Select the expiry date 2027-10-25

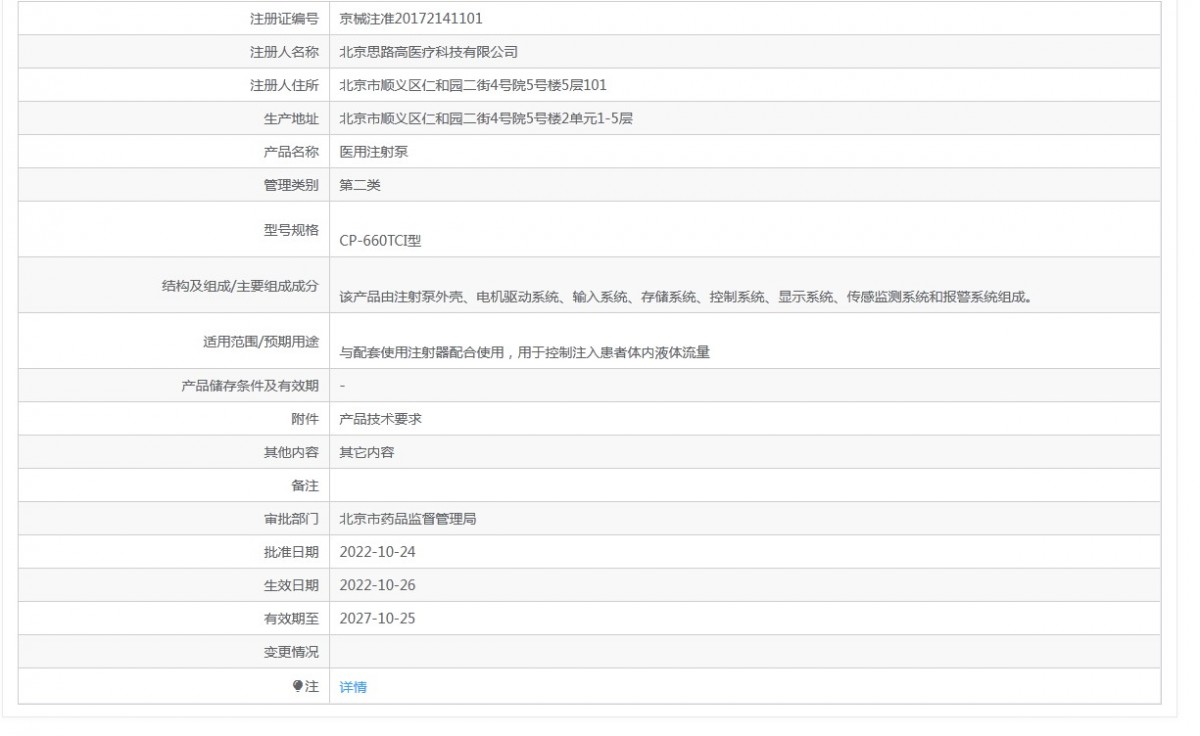(x=377, y=619)
